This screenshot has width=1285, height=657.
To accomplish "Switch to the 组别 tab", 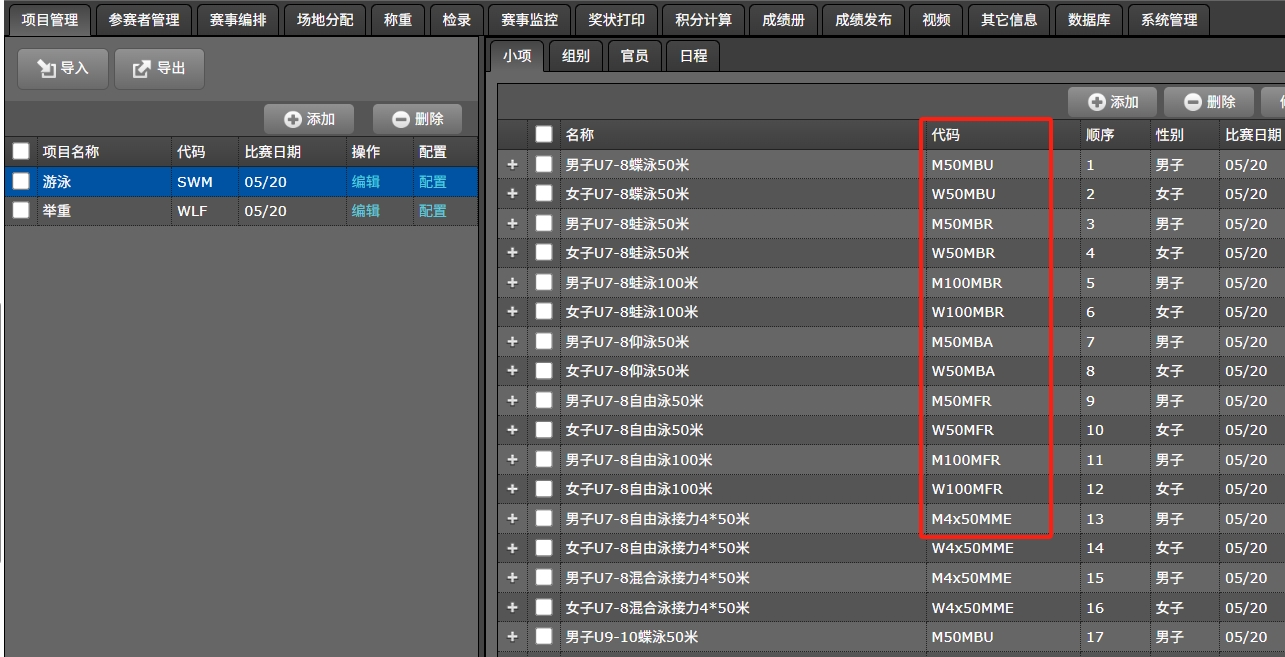I will pyautogui.click(x=575, y=56).
